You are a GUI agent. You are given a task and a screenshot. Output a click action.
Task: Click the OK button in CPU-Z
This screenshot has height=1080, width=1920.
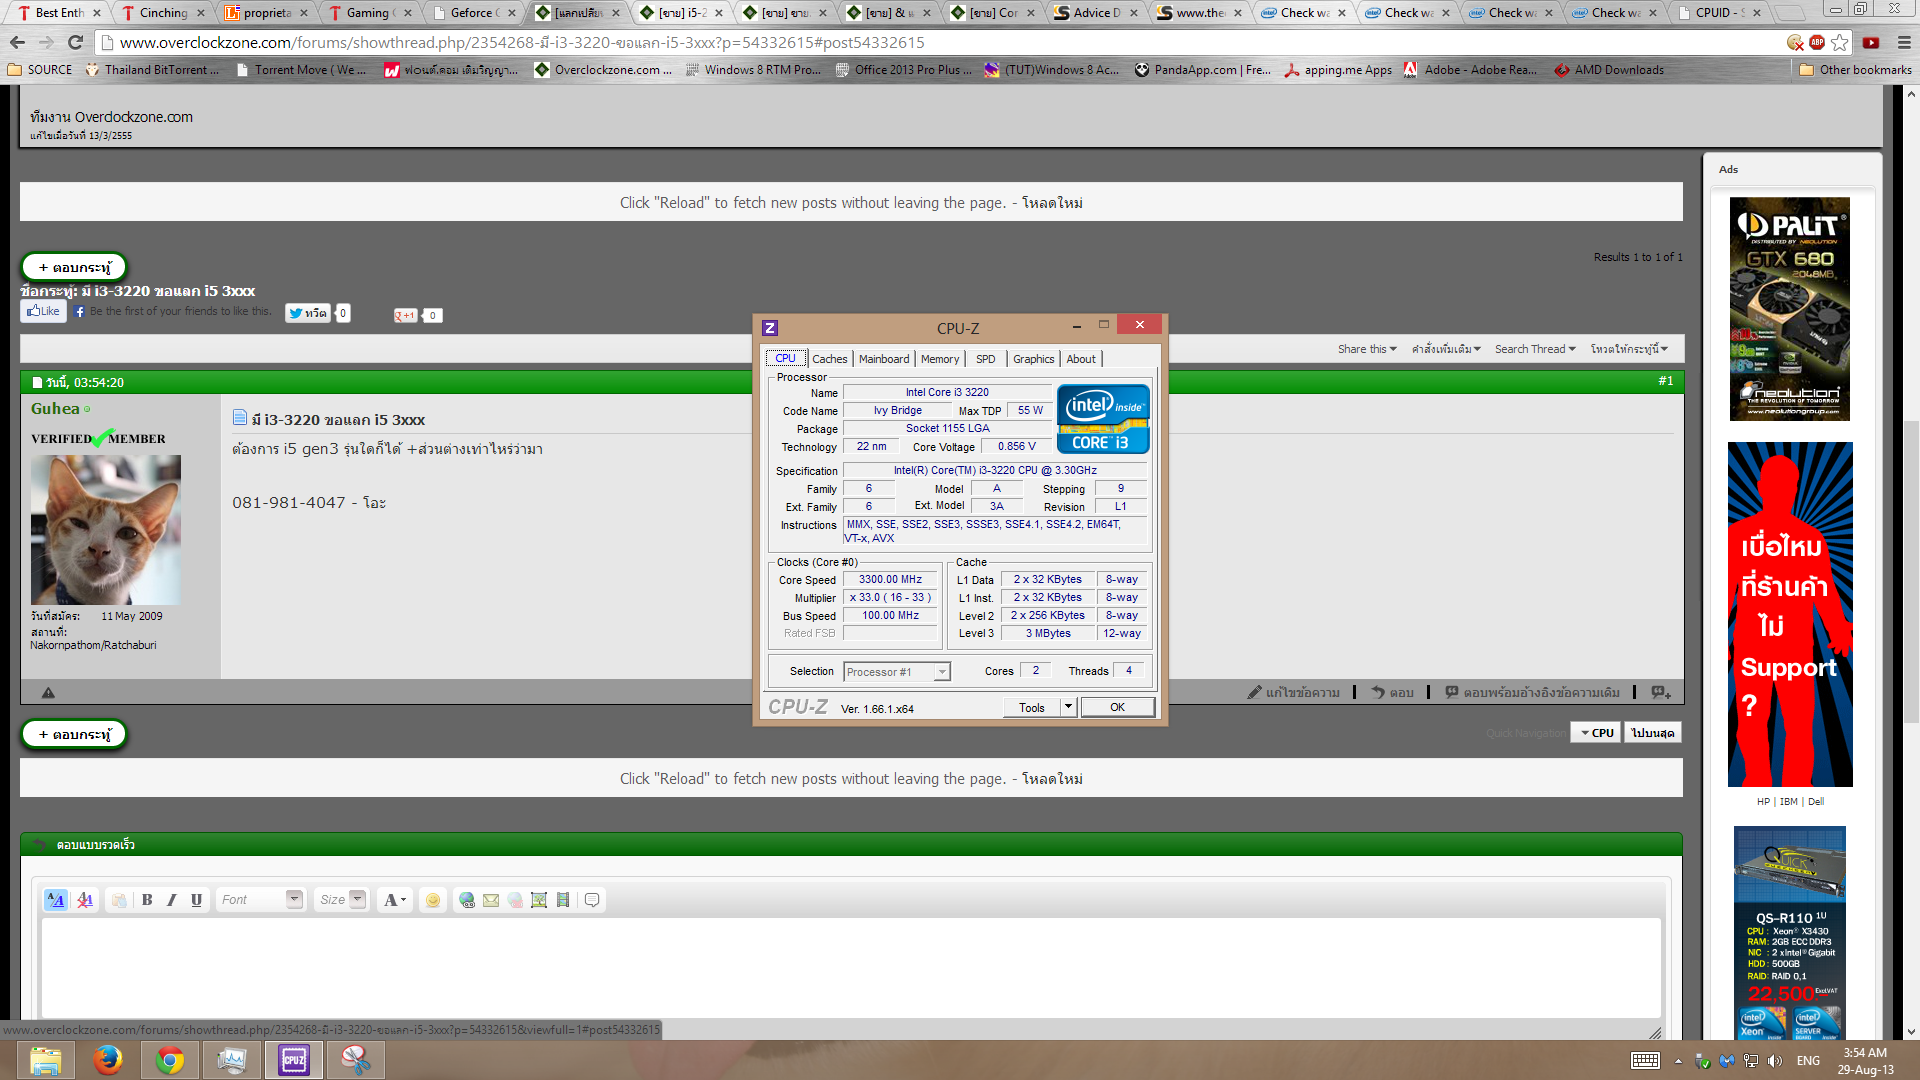pos(1117,707)
